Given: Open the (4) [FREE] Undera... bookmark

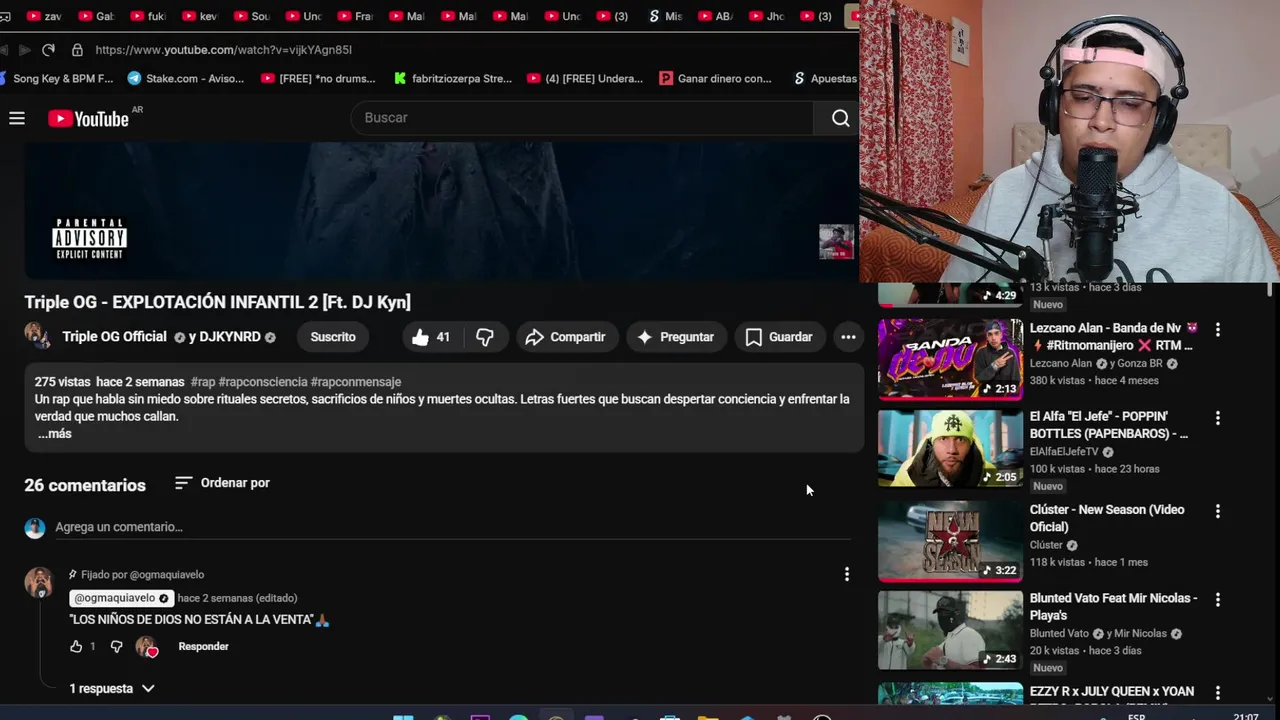Looking at the screenshot, I should [585, 79].
